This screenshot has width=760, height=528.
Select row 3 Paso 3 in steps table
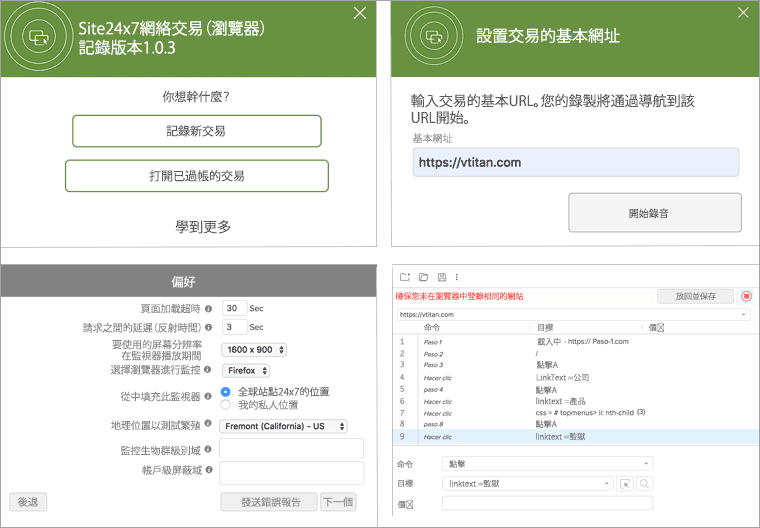coord(575,365)
